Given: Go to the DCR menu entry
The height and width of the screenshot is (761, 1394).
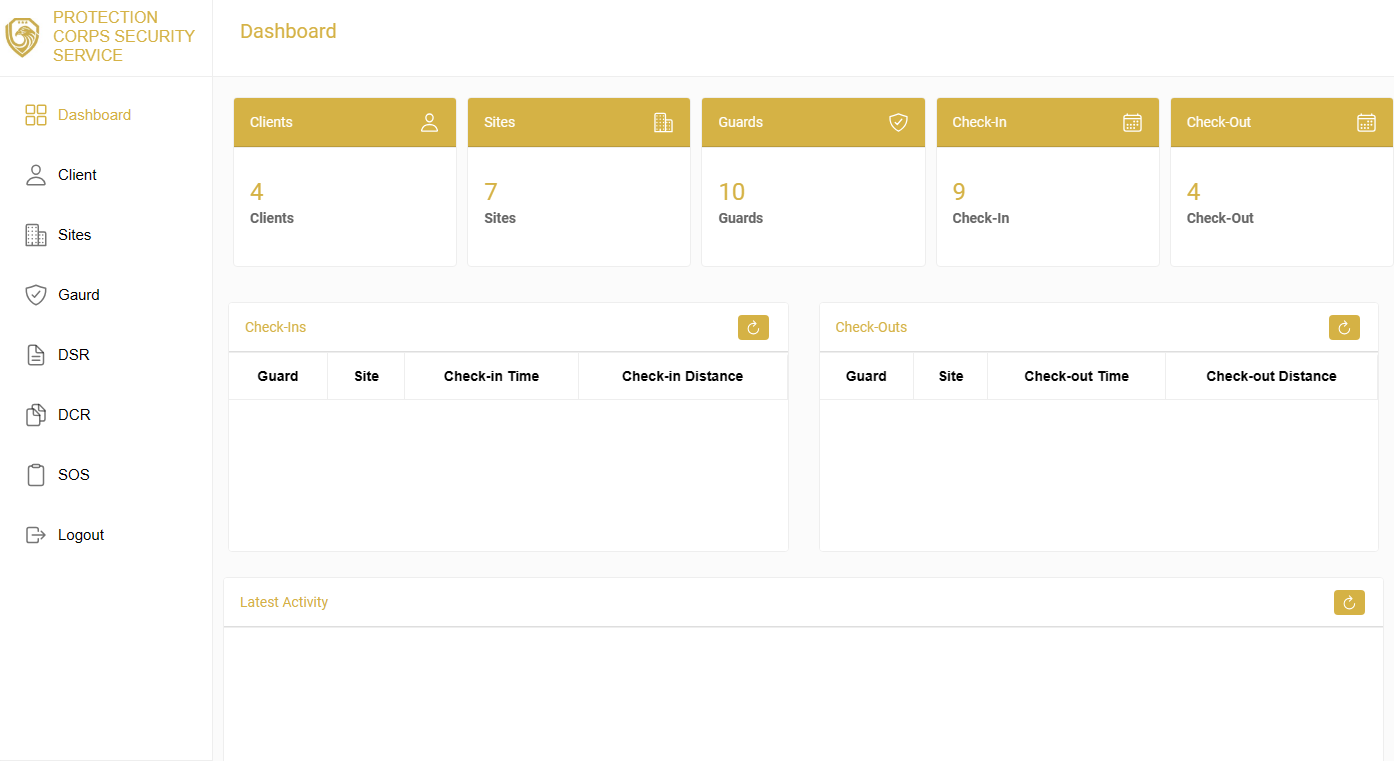Looking at the screenshot, I should (x=74, y=415).
